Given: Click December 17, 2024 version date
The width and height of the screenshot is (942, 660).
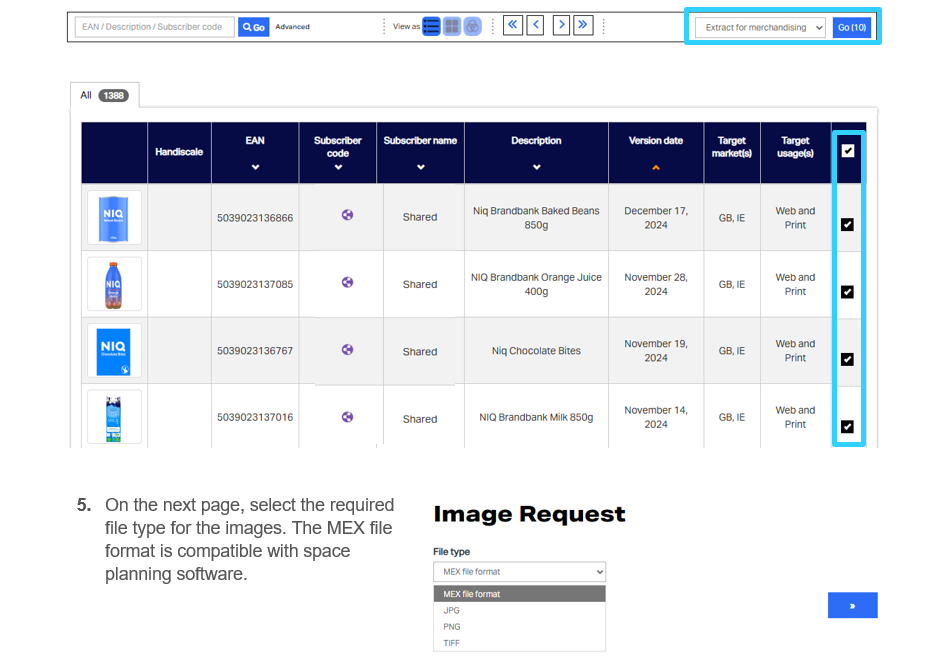Looking at the screenshot, I should coord(656,217).
